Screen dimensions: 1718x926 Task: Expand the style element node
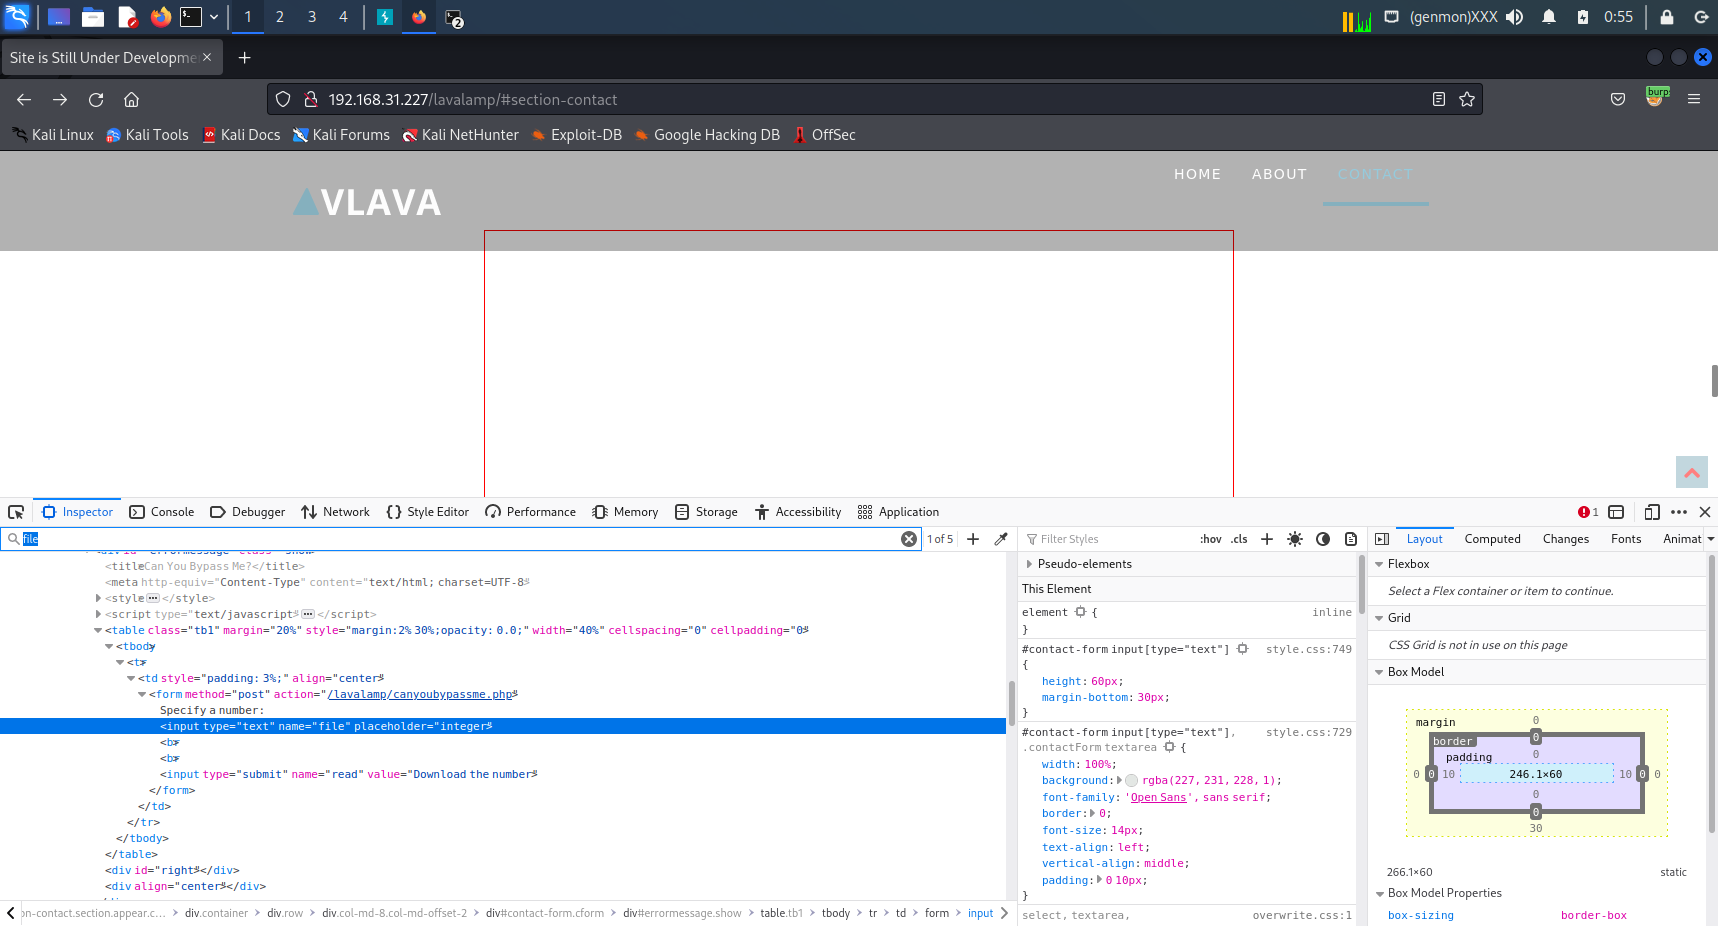pyautogui.click(x=98, y=598)
